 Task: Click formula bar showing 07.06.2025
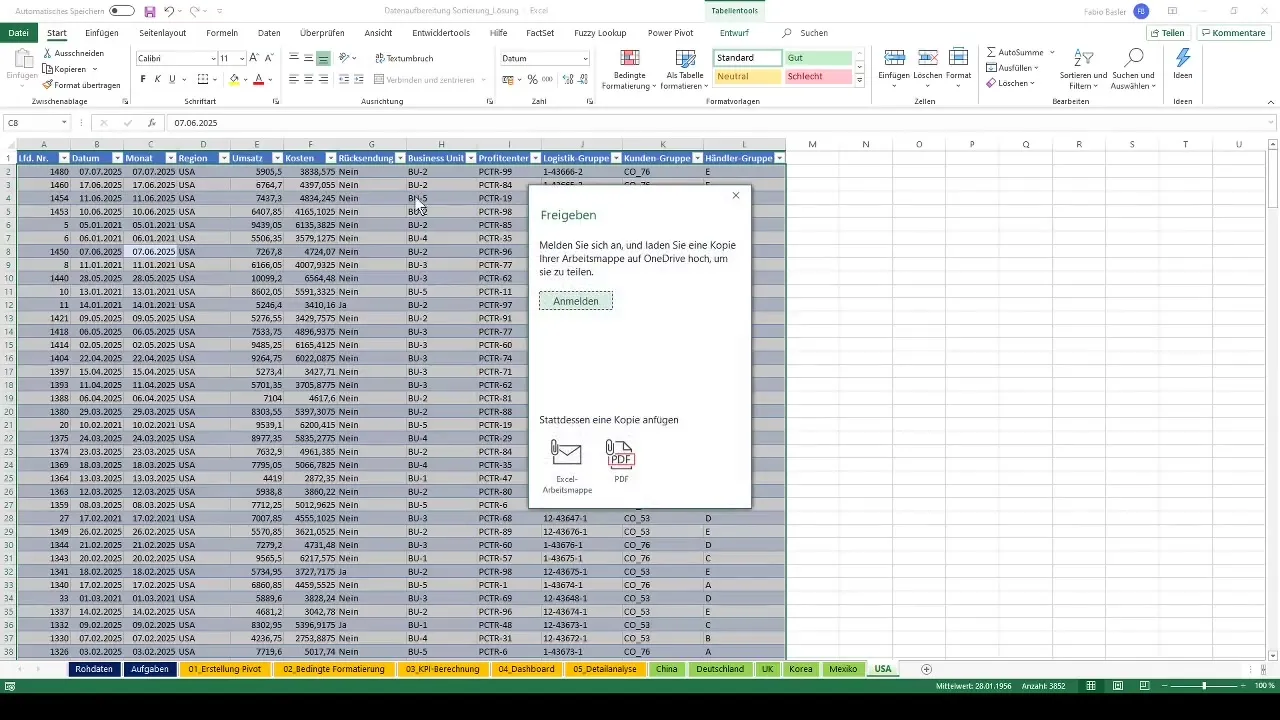(720, 123)
